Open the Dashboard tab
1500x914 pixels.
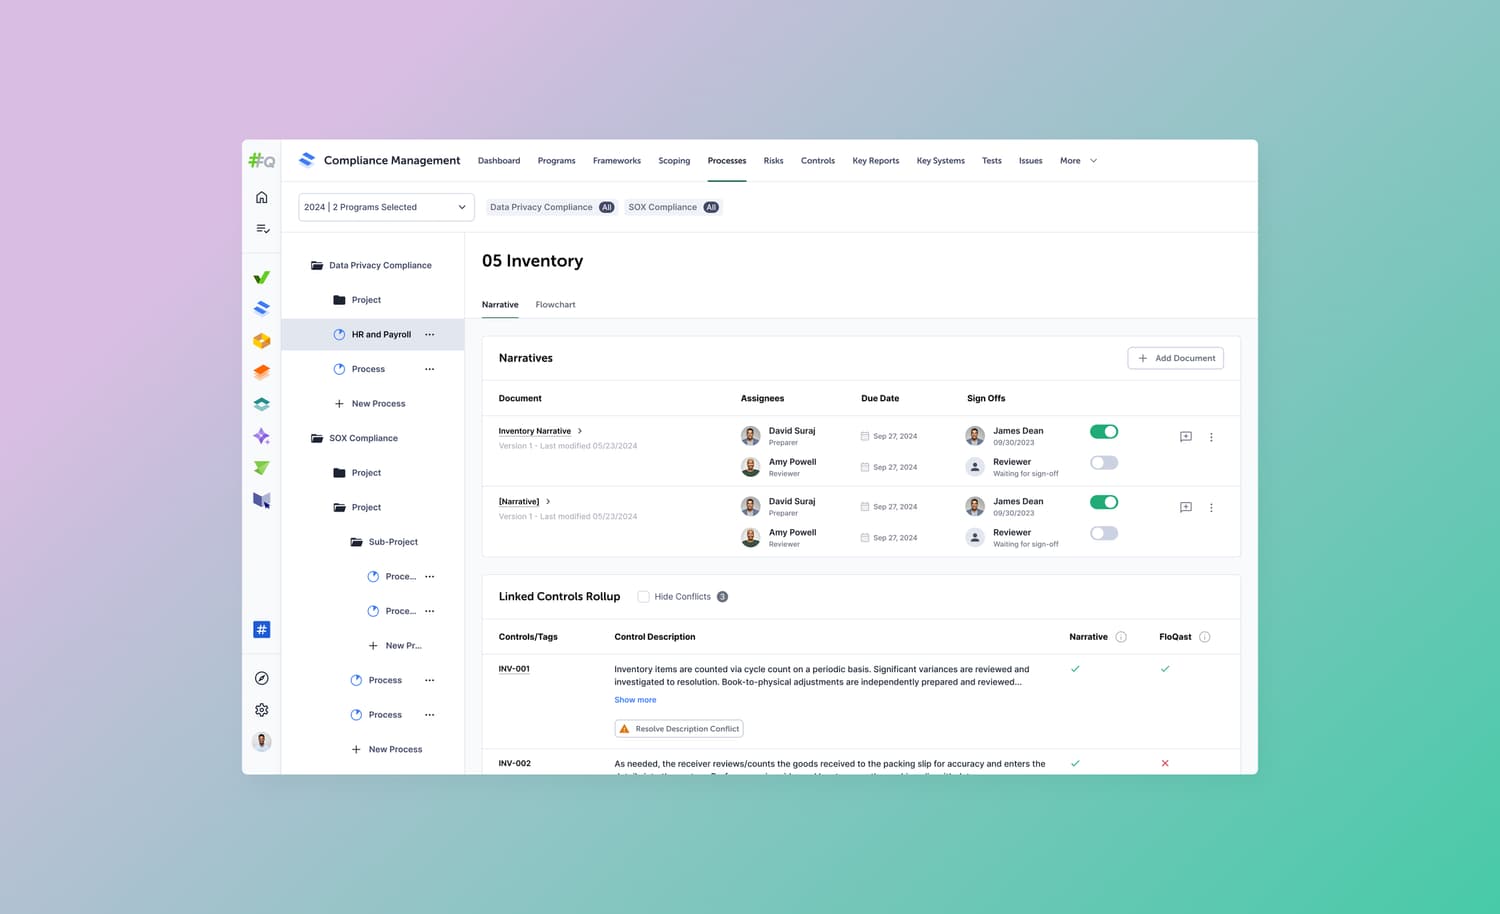pos(499,161)
